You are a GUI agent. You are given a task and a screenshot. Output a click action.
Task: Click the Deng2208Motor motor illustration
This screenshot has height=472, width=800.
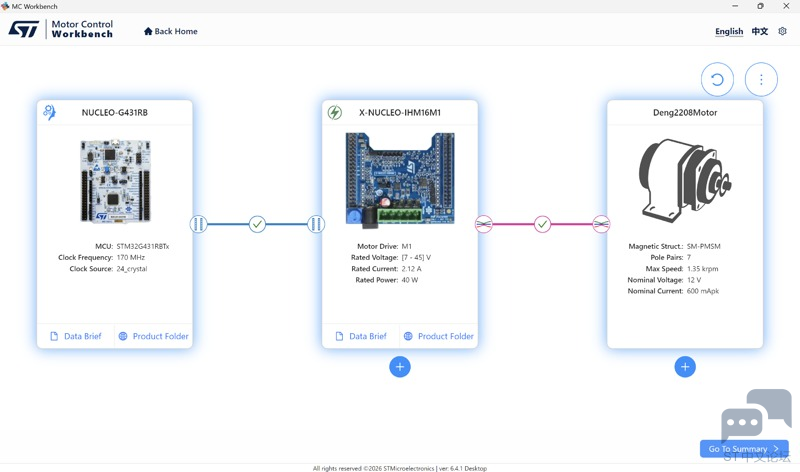click(685, 180)
